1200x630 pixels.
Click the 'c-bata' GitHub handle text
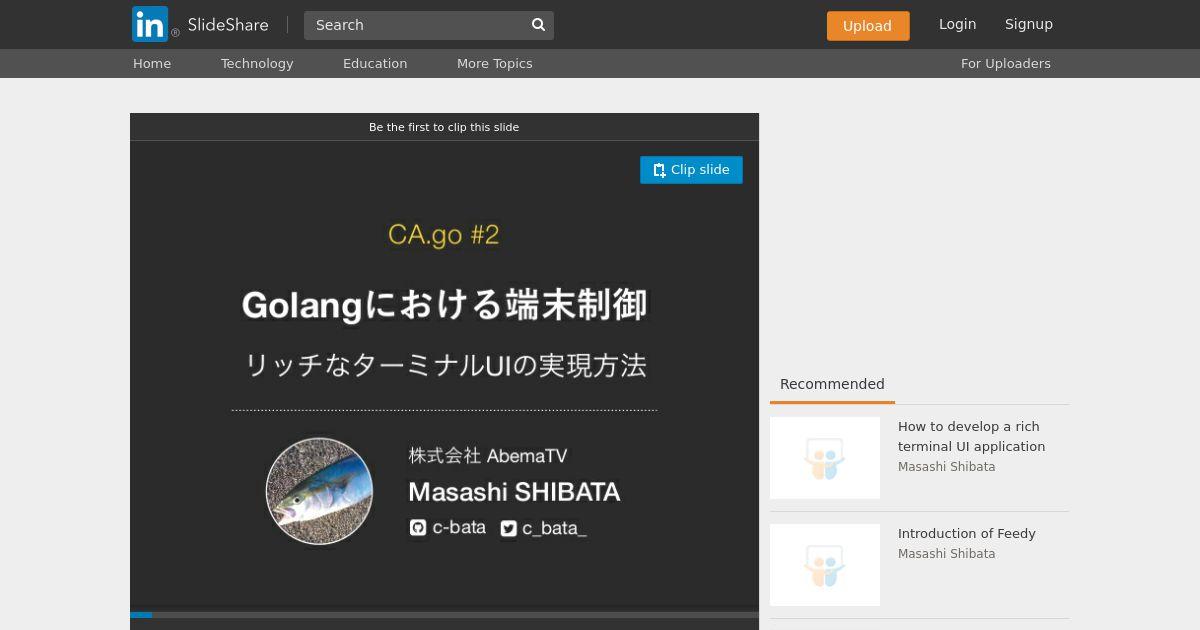tap(459, 527)
